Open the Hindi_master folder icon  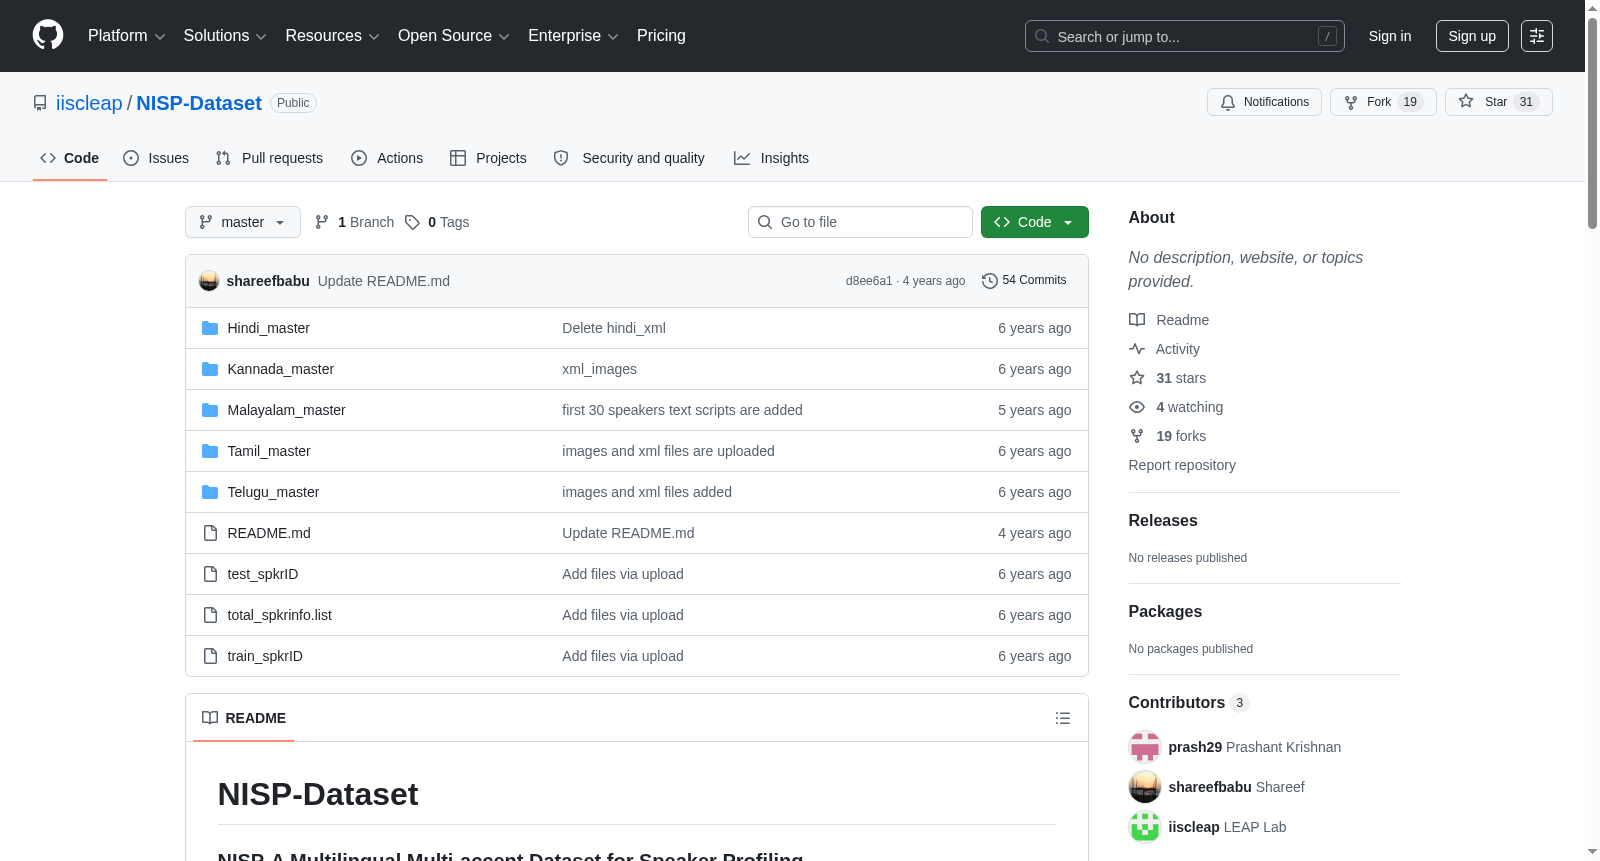[210, 328]
